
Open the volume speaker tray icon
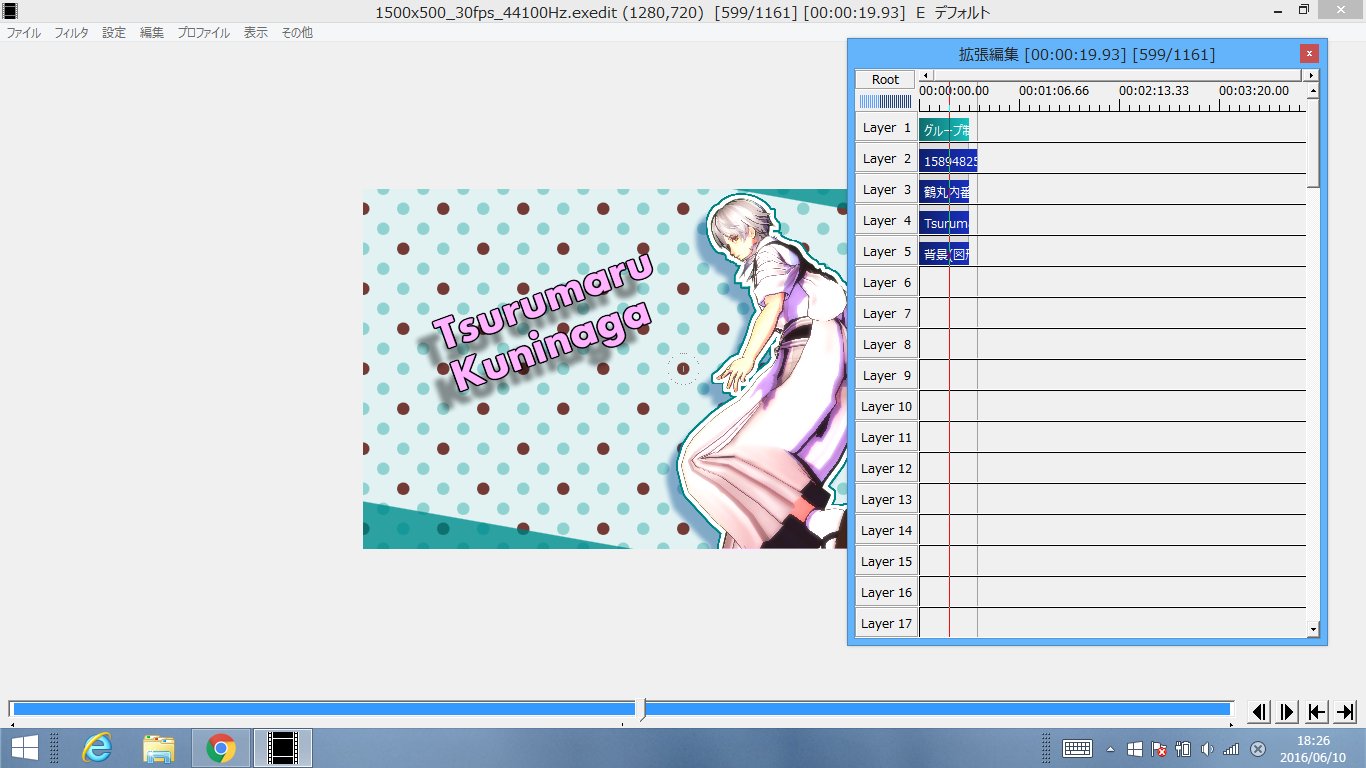pos(1207,748)
